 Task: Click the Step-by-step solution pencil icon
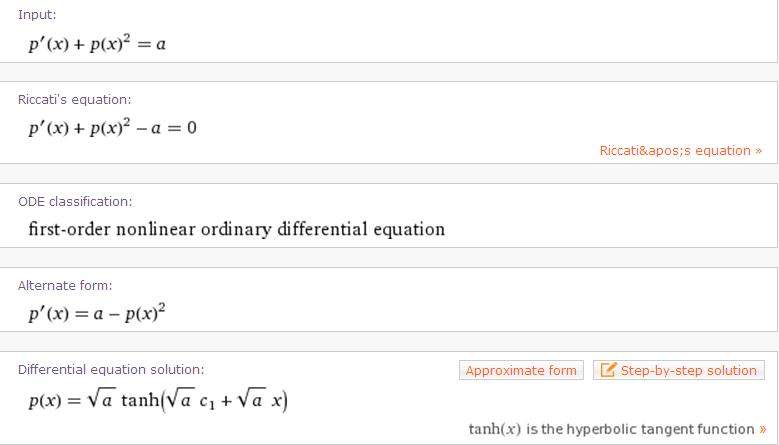[x=608, y=370]
